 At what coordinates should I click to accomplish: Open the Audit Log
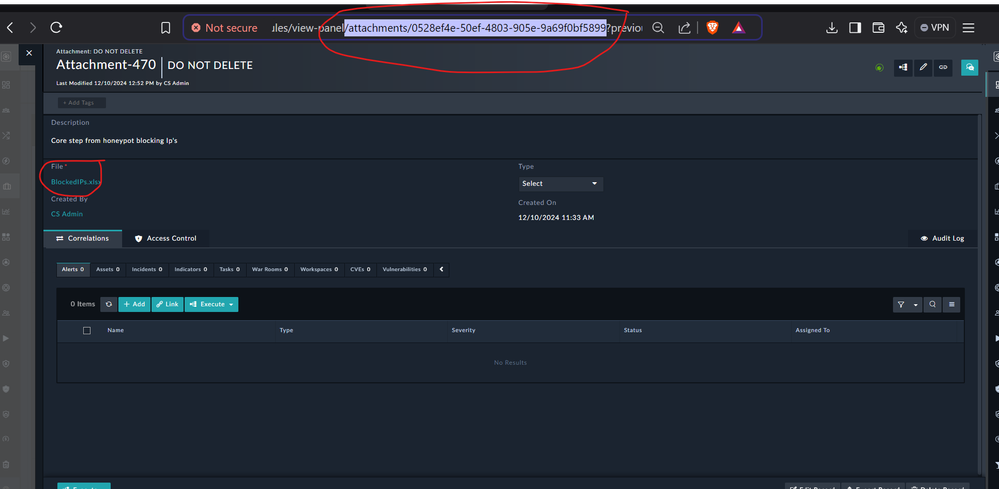pos(942,239)
